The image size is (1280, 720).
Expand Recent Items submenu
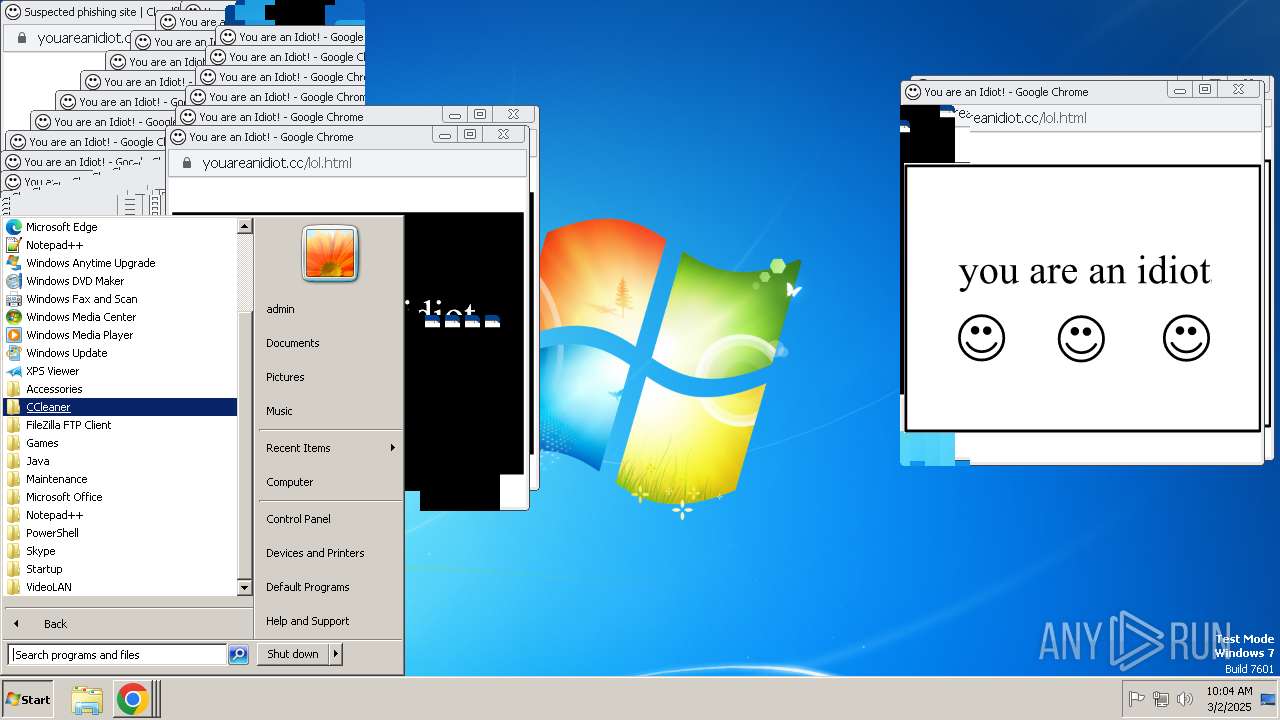pyautogui.click(x=329, y=448)
